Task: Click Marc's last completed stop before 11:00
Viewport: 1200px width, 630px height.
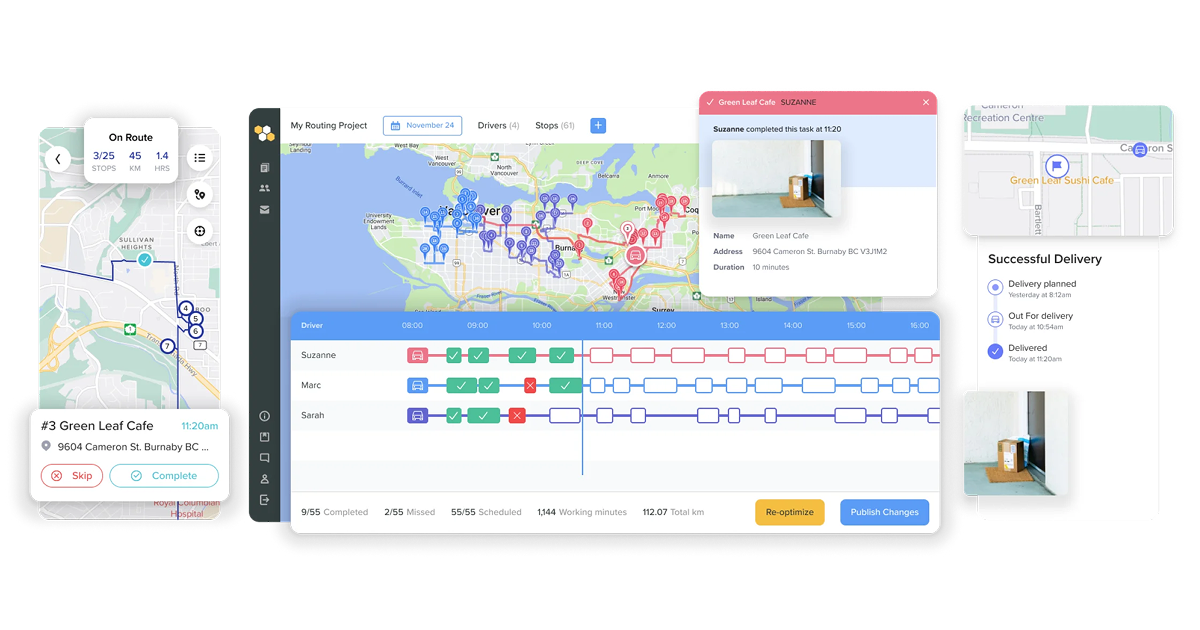Action: coord(565,385)
